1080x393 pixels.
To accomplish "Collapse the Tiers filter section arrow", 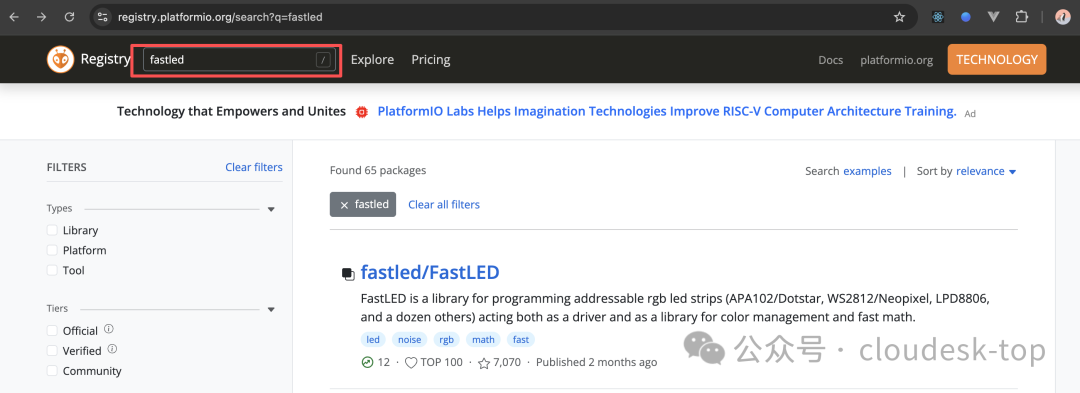I will (271, 309).
